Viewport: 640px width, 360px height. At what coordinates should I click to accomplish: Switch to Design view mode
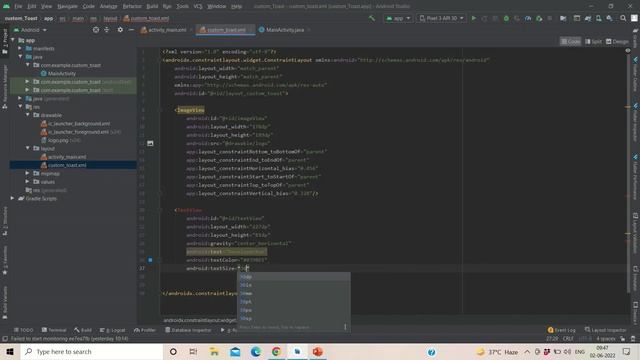click(617, 41)
